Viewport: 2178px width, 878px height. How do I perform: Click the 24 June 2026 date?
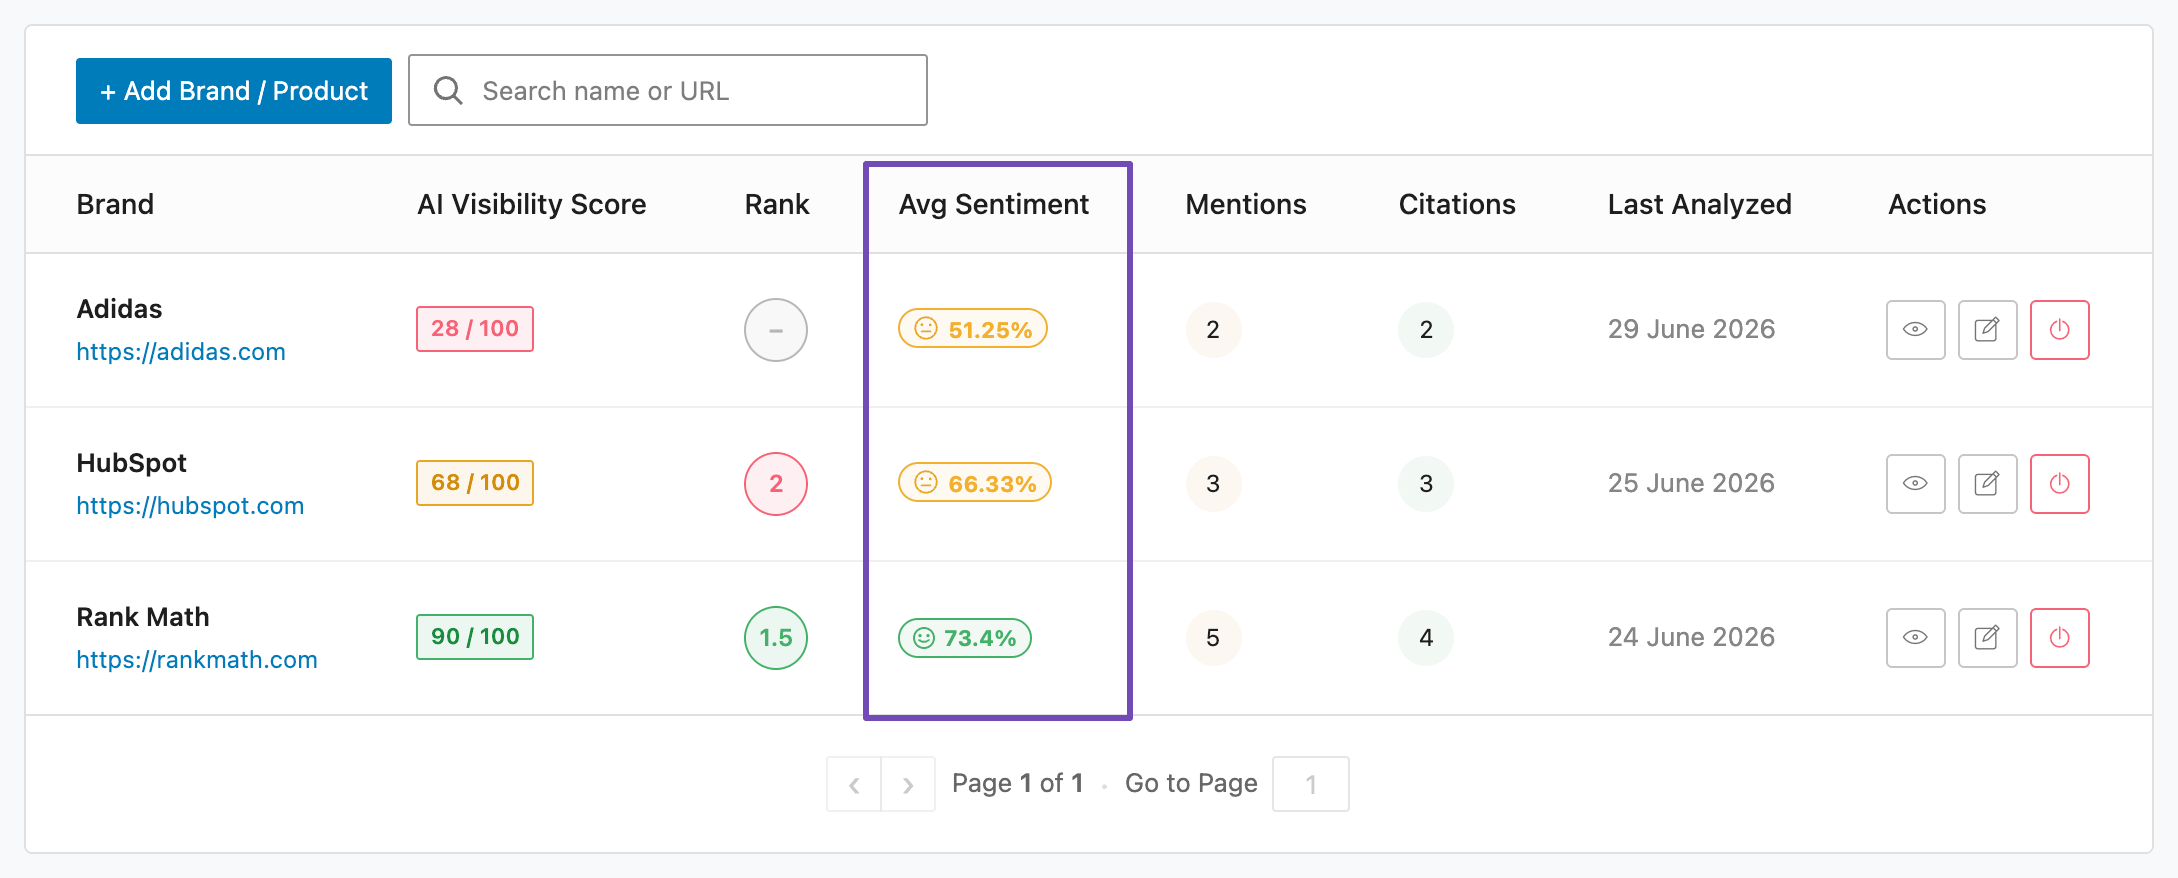click(x=1691, y=637)
